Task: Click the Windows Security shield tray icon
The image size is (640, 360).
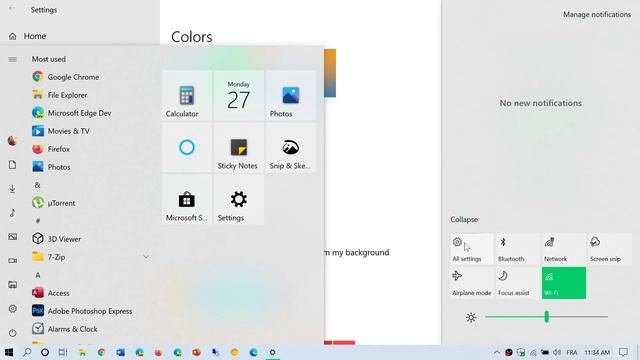Action: click(x=521, y=352)
